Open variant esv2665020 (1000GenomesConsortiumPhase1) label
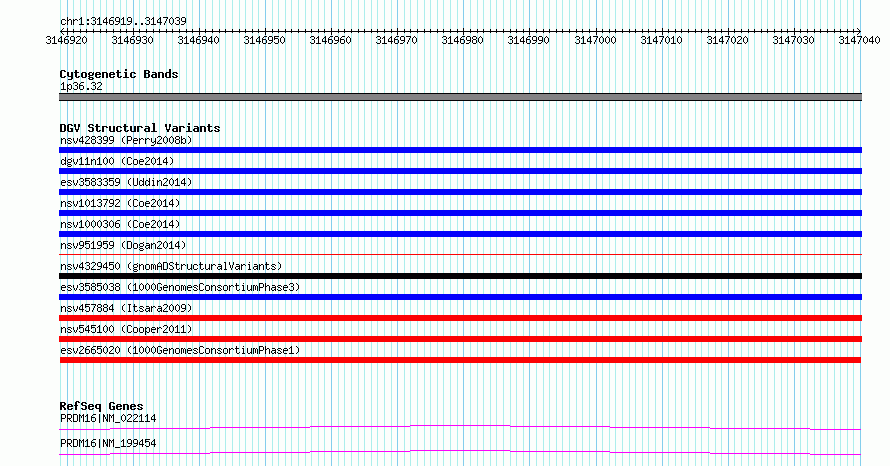 [x=180, y=350]
